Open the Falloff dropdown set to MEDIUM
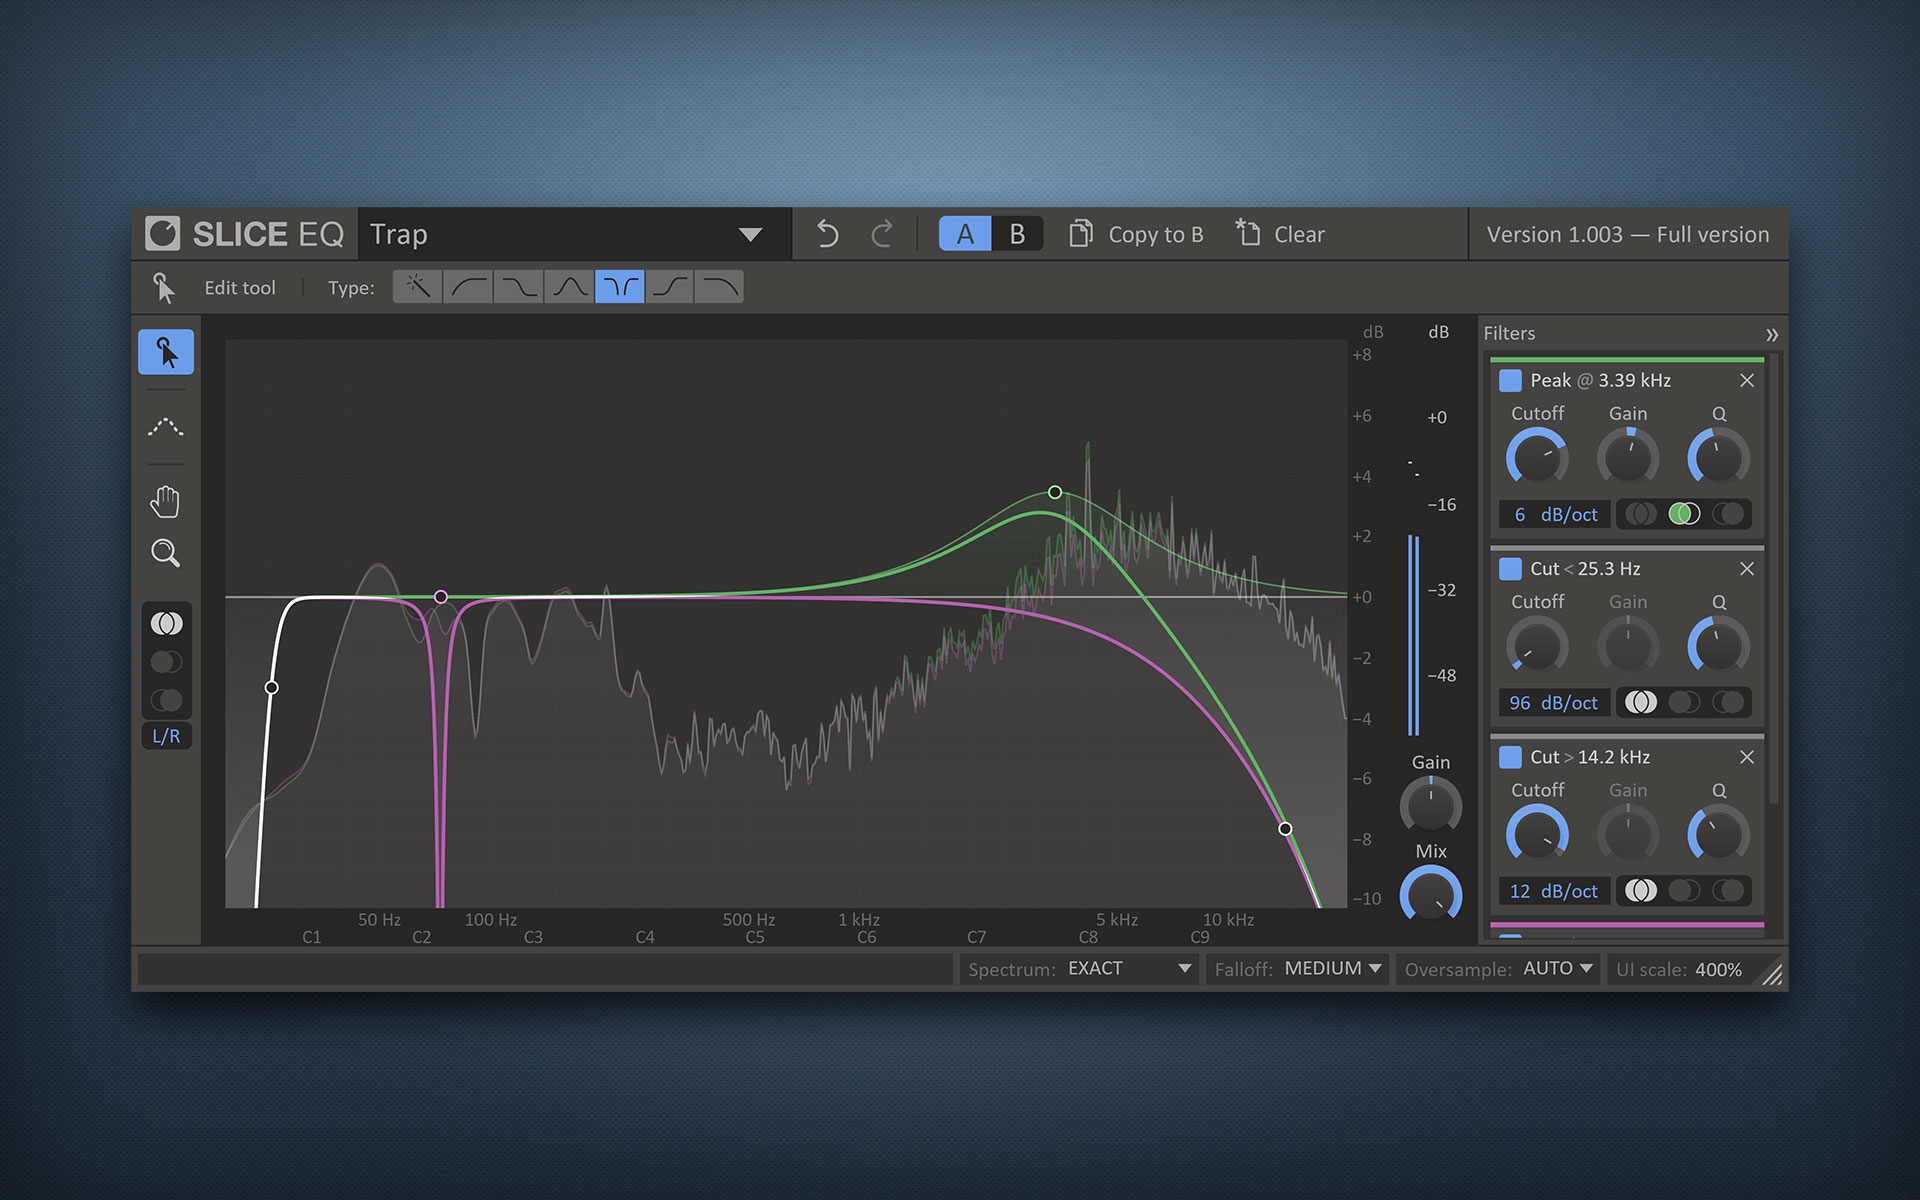Image resolution: width=1920 pixels, height=1200 pixels. [x=1330, y=968]
